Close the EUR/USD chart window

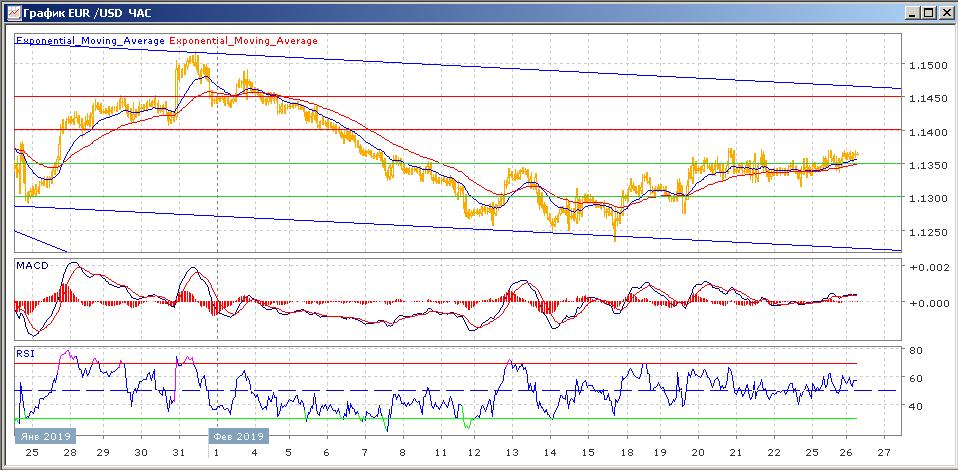point(944,12)
